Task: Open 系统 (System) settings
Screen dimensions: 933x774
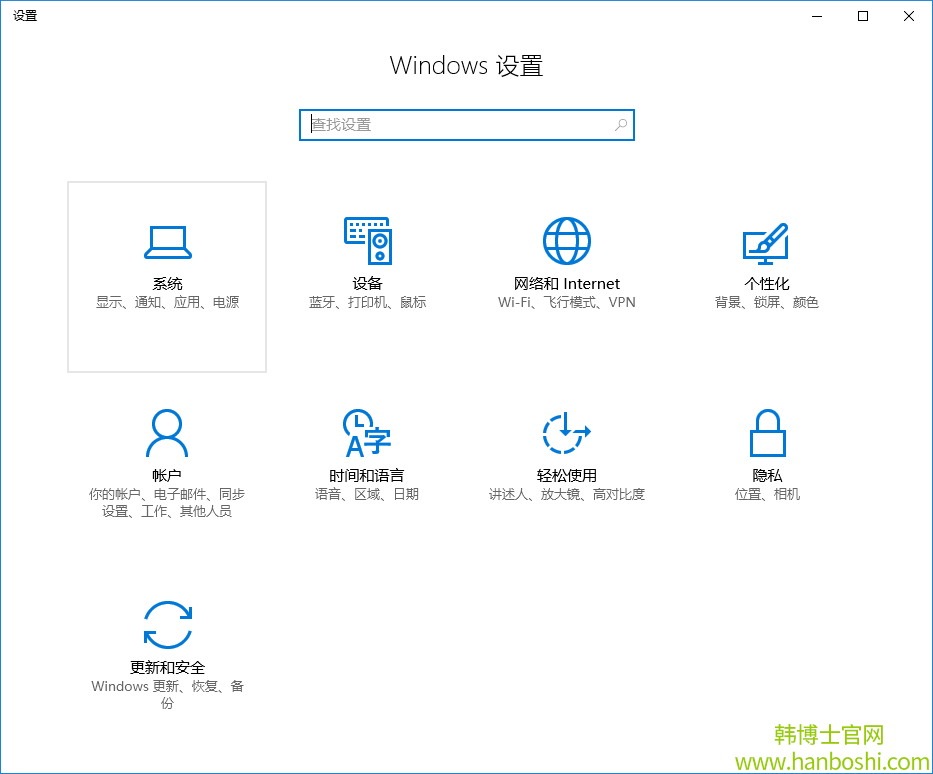Action: pos(166,276)
